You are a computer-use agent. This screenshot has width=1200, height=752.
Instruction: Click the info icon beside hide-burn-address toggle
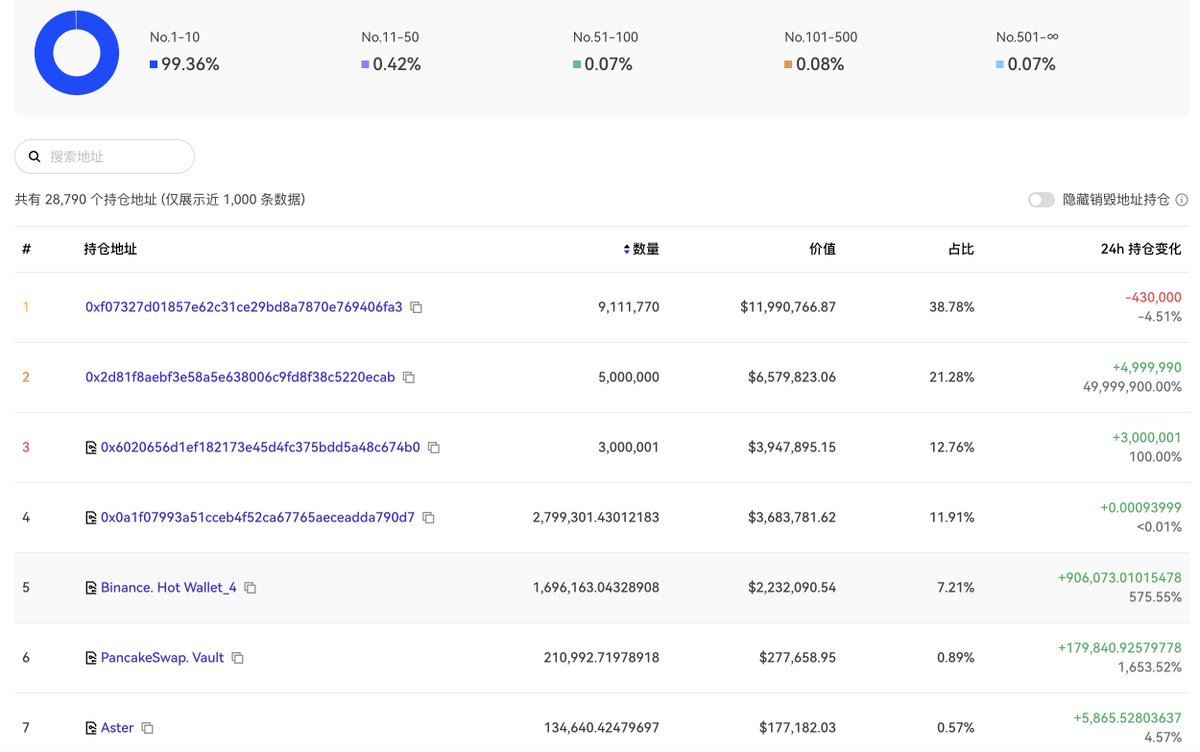click(1182, 200)
